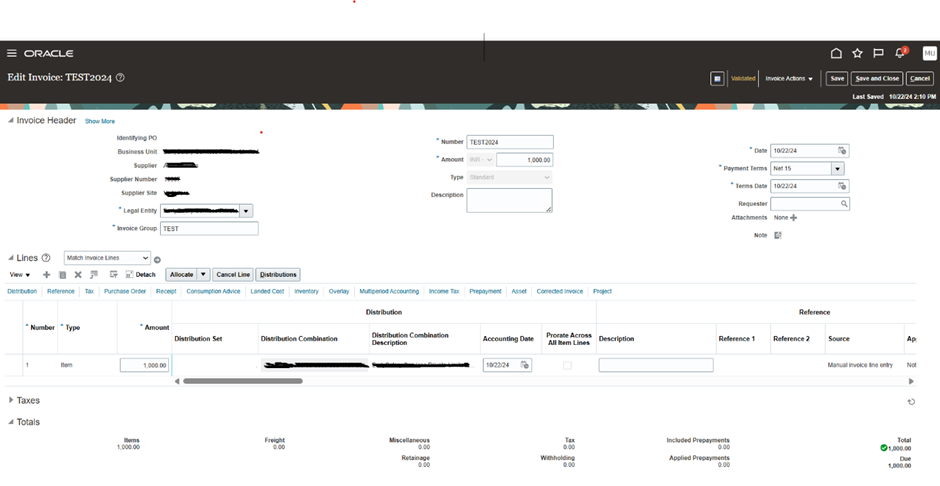Open the Note icon
This screenshot has height=486, width=940.
coord(778,235)
